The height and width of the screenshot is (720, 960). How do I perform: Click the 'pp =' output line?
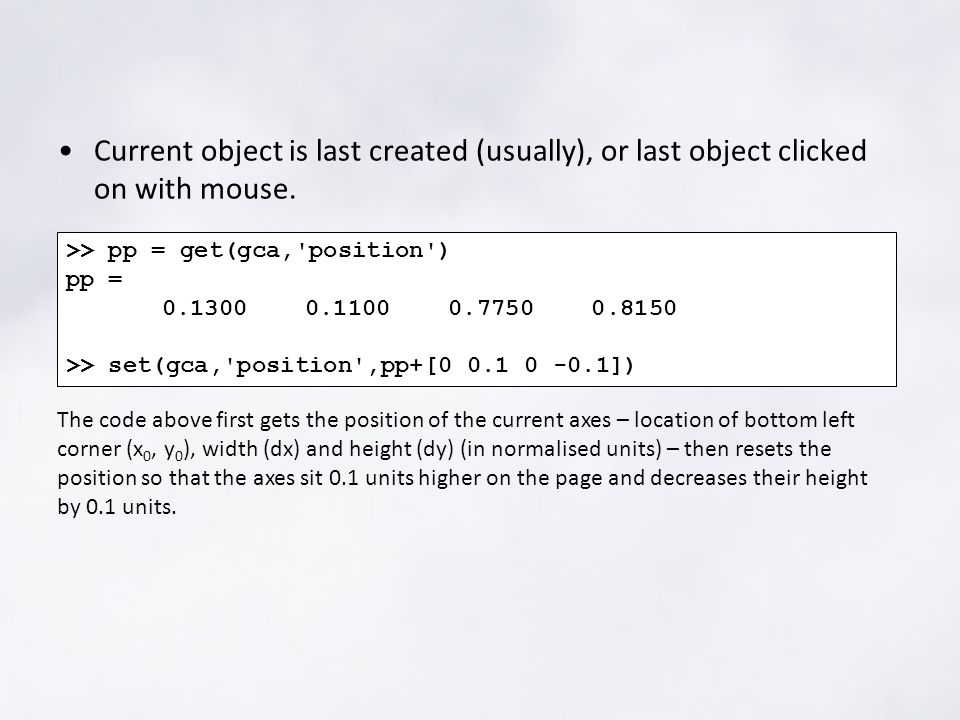[x=94, y=280]
